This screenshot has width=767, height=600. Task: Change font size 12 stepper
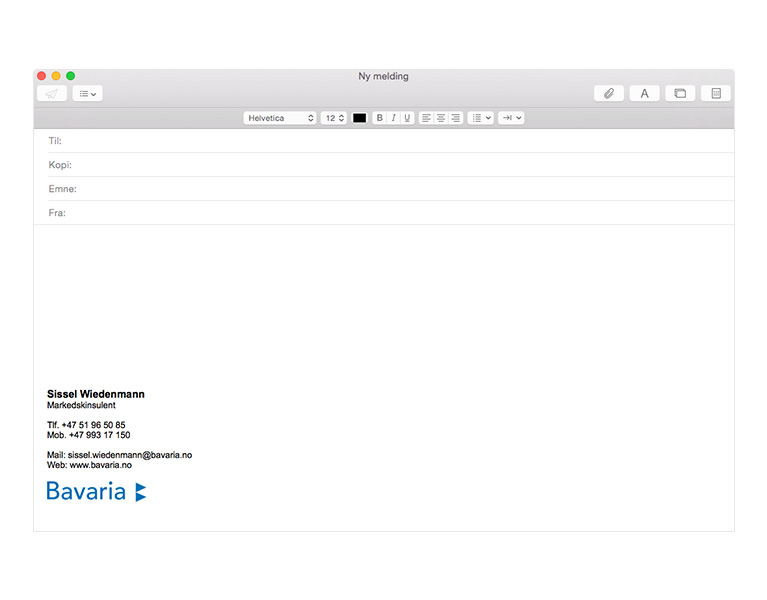click(x=334, y=118)
